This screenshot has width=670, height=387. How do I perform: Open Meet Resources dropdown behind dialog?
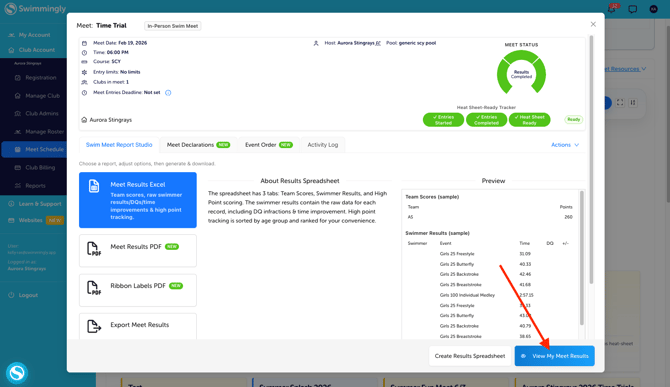(625, 69)
